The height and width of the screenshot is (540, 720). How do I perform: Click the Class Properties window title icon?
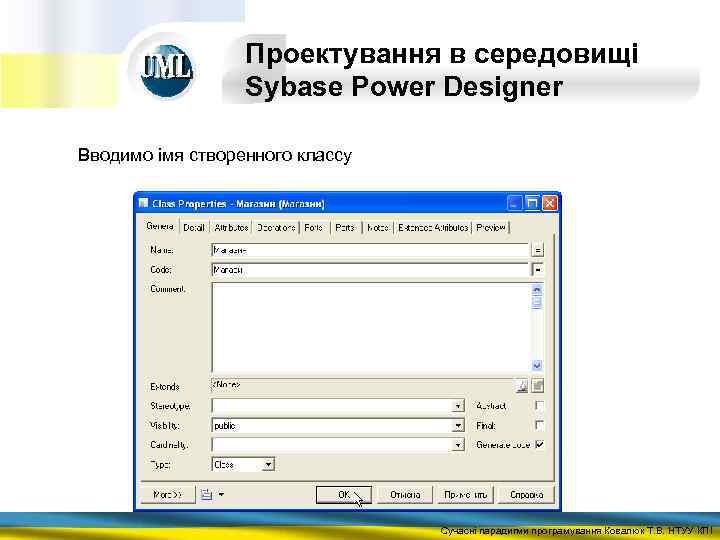pyautogui.click(x=144, y=203)
